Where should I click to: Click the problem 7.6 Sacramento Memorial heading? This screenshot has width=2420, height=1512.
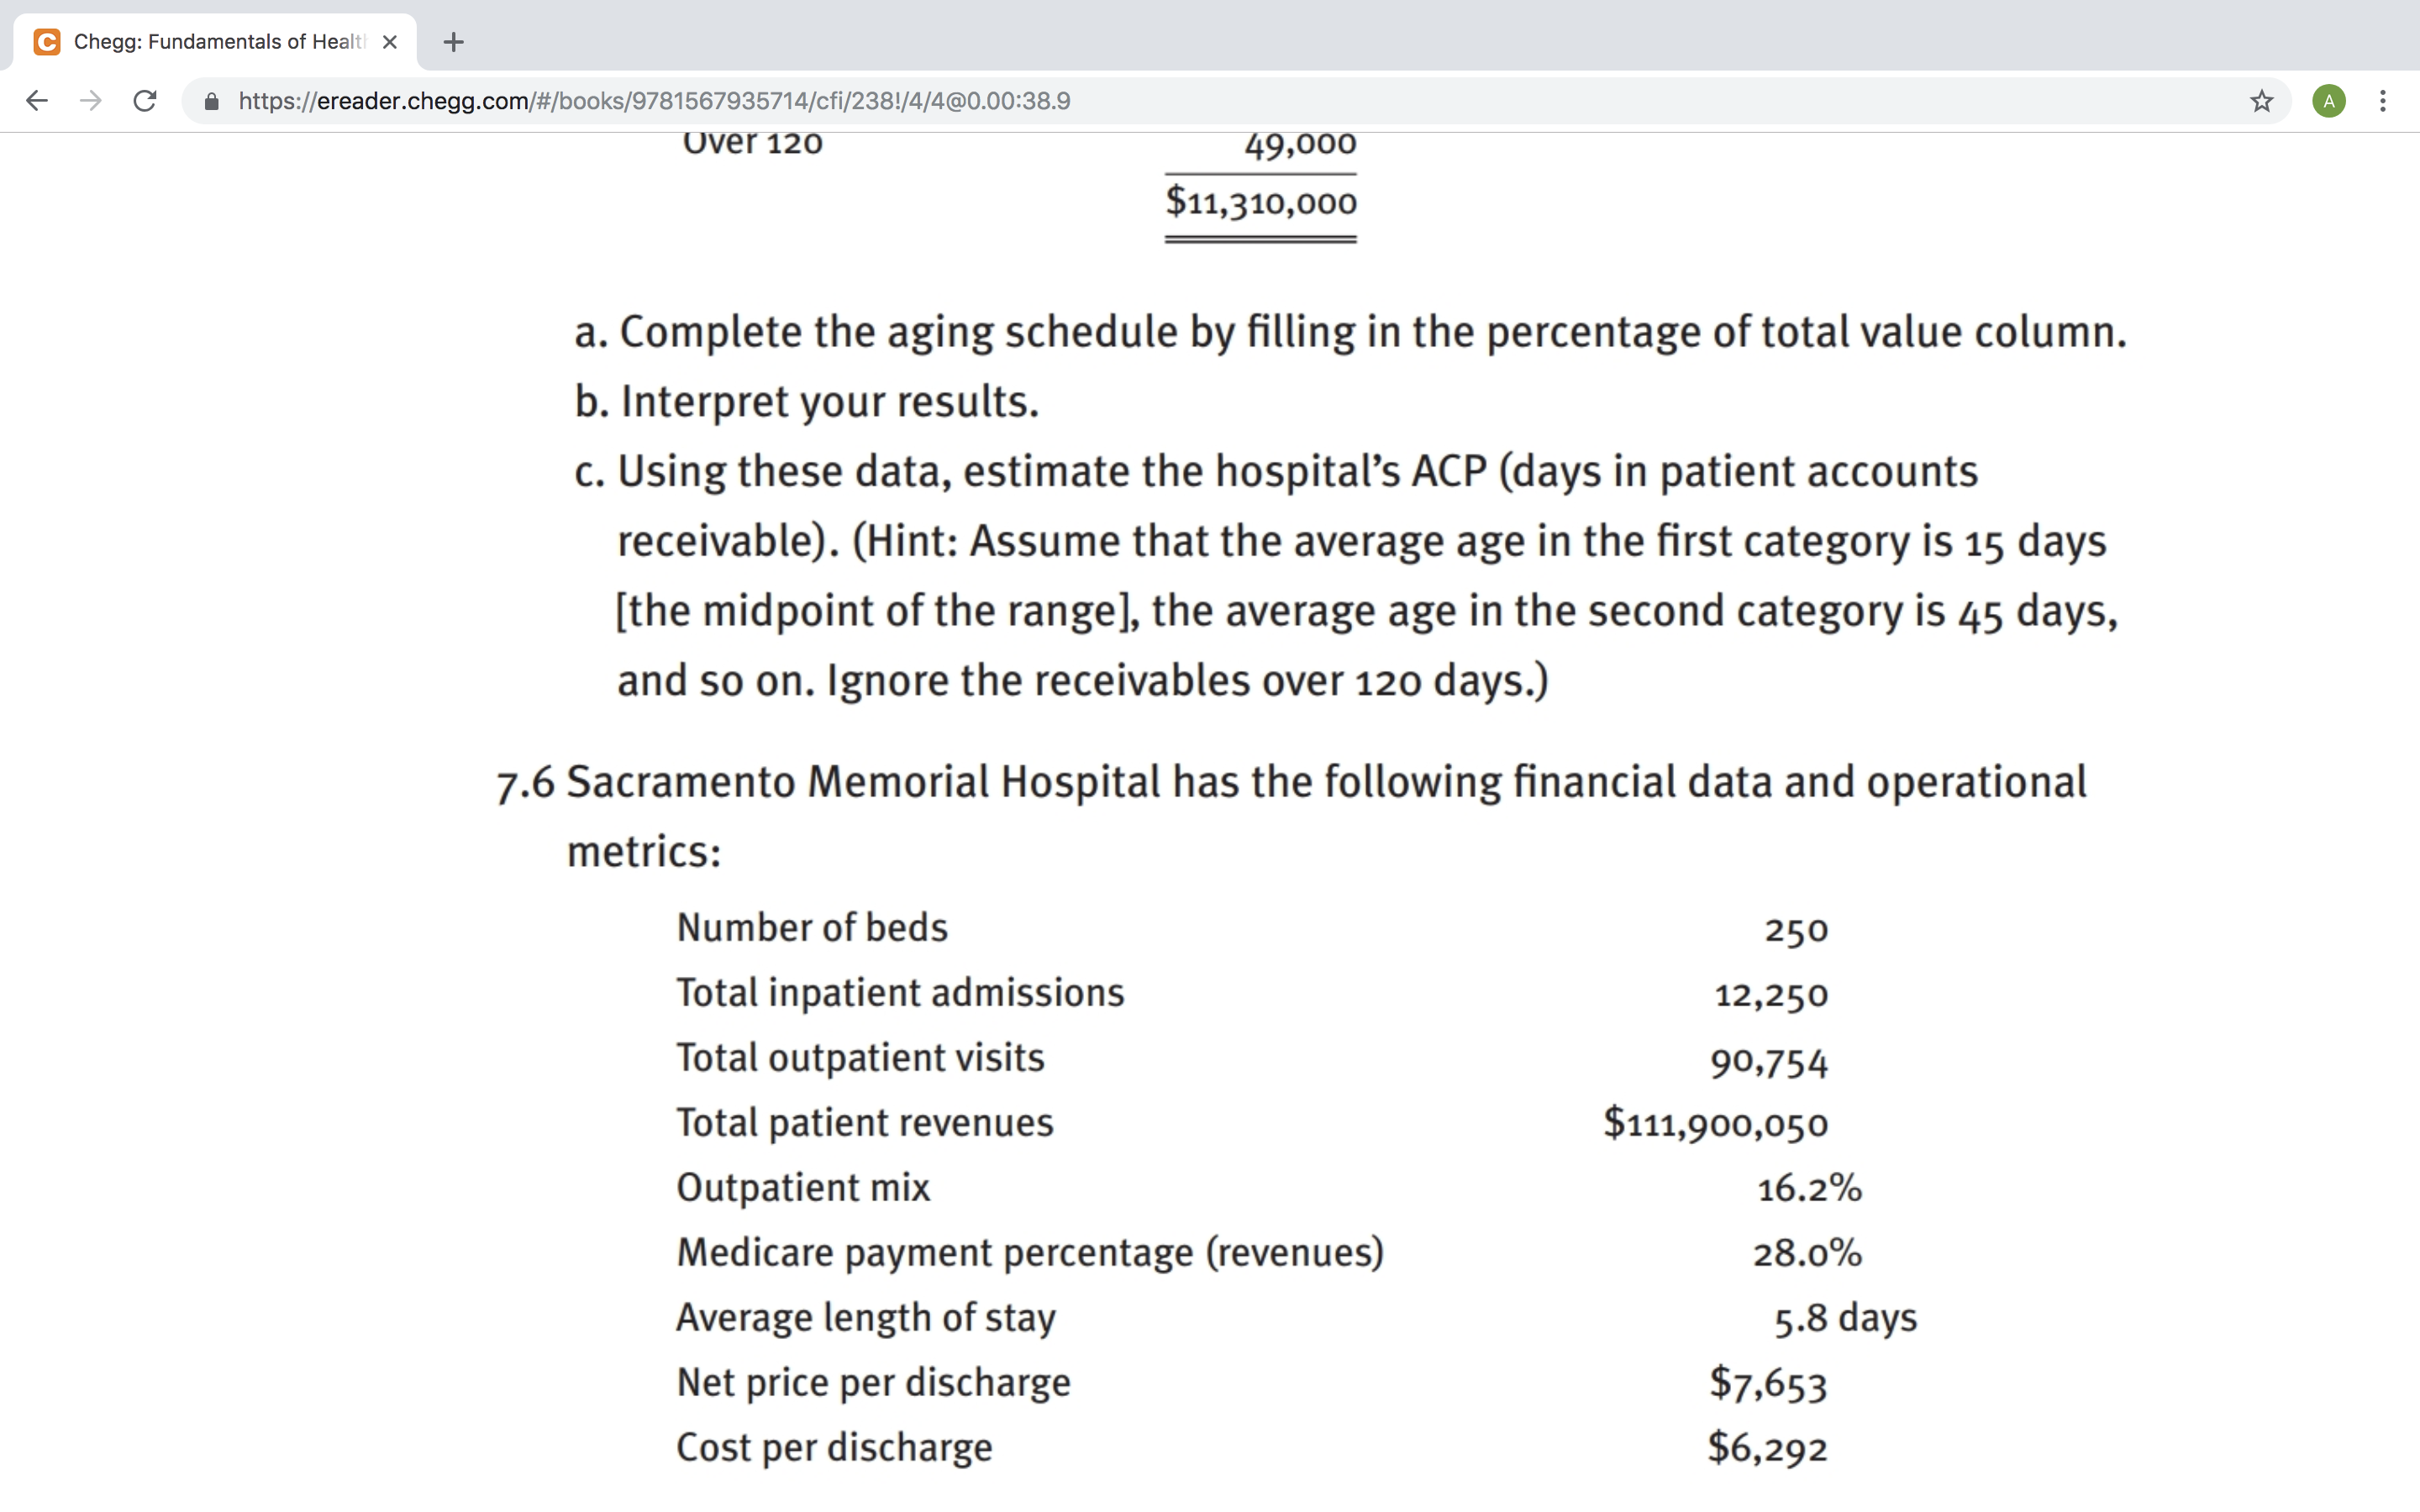click(1291, 816)
